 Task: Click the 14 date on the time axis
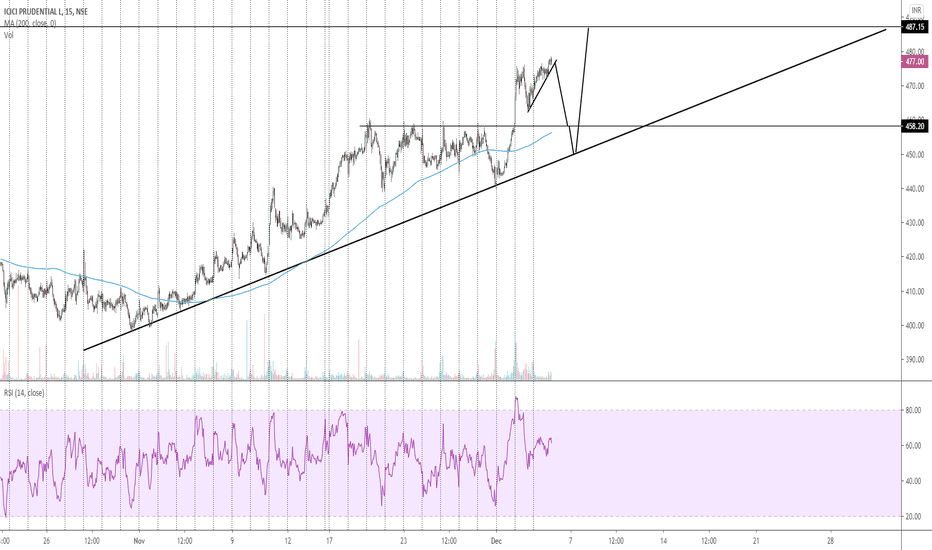[x=663, y=541]
